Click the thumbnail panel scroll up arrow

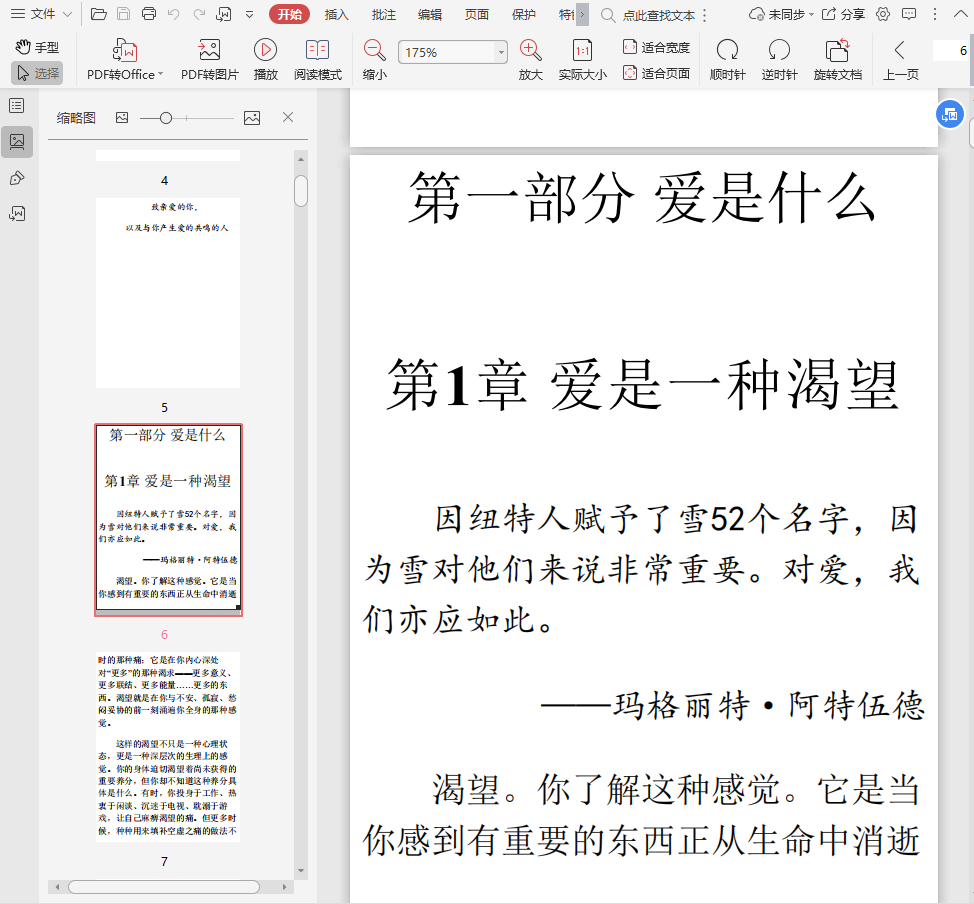point(301,159)
